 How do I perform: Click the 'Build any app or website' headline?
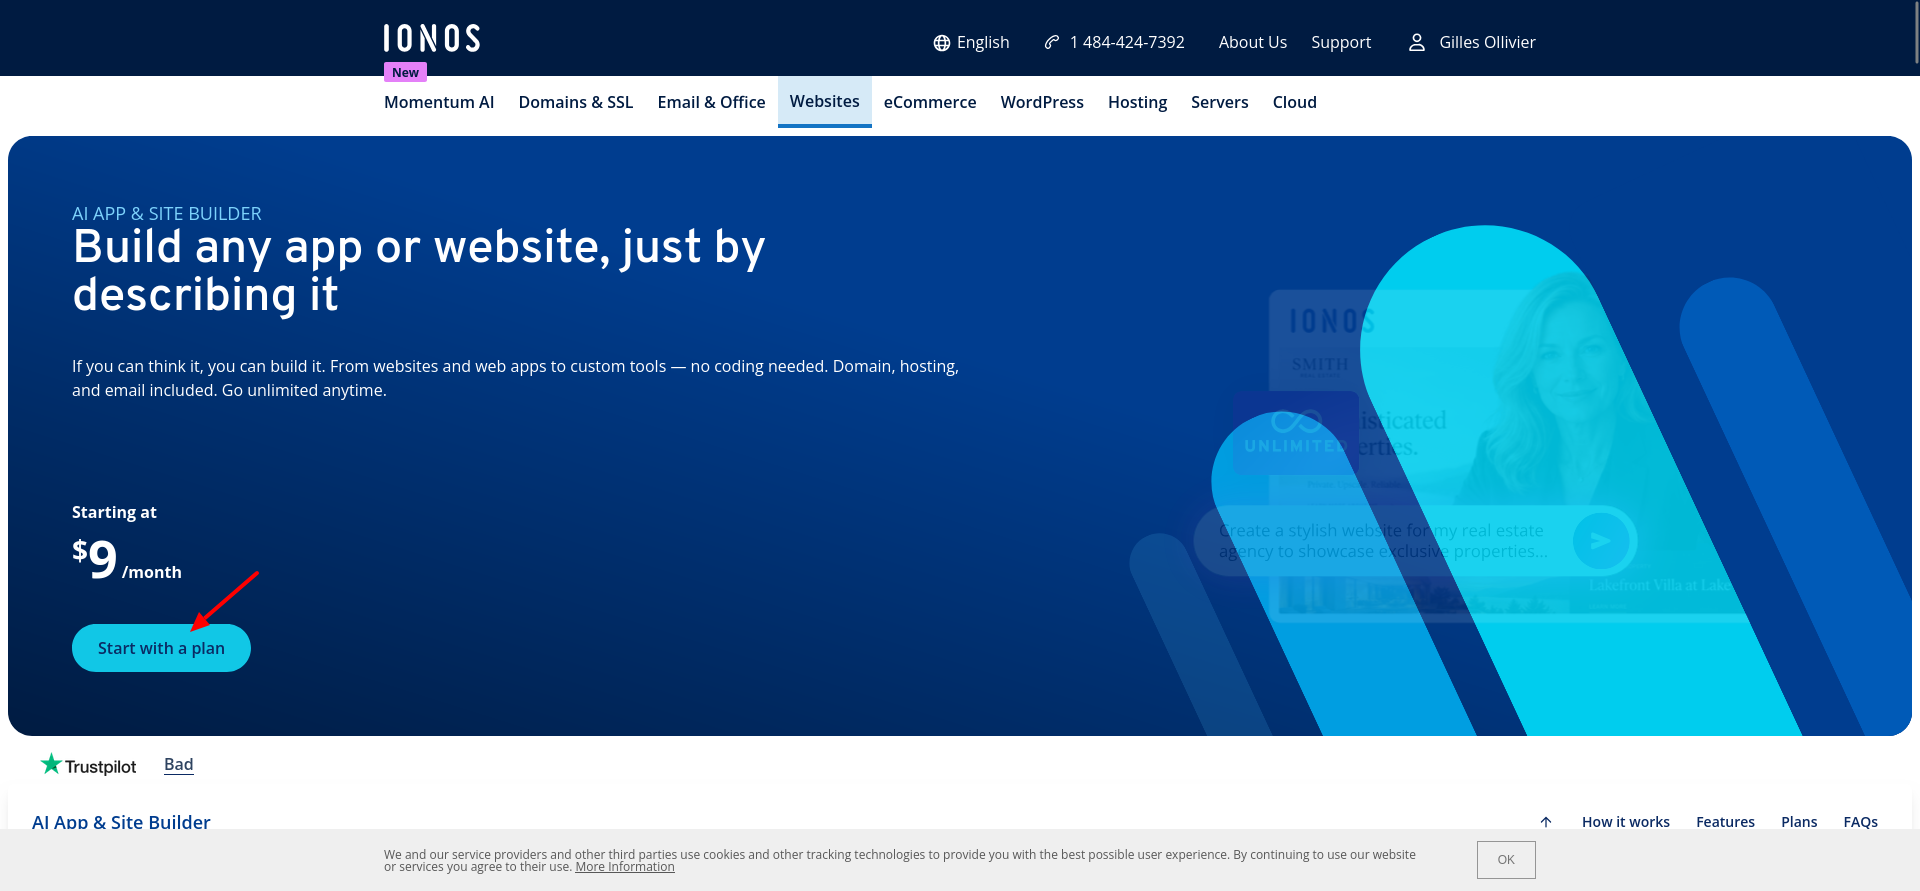(x=419, y=270)
